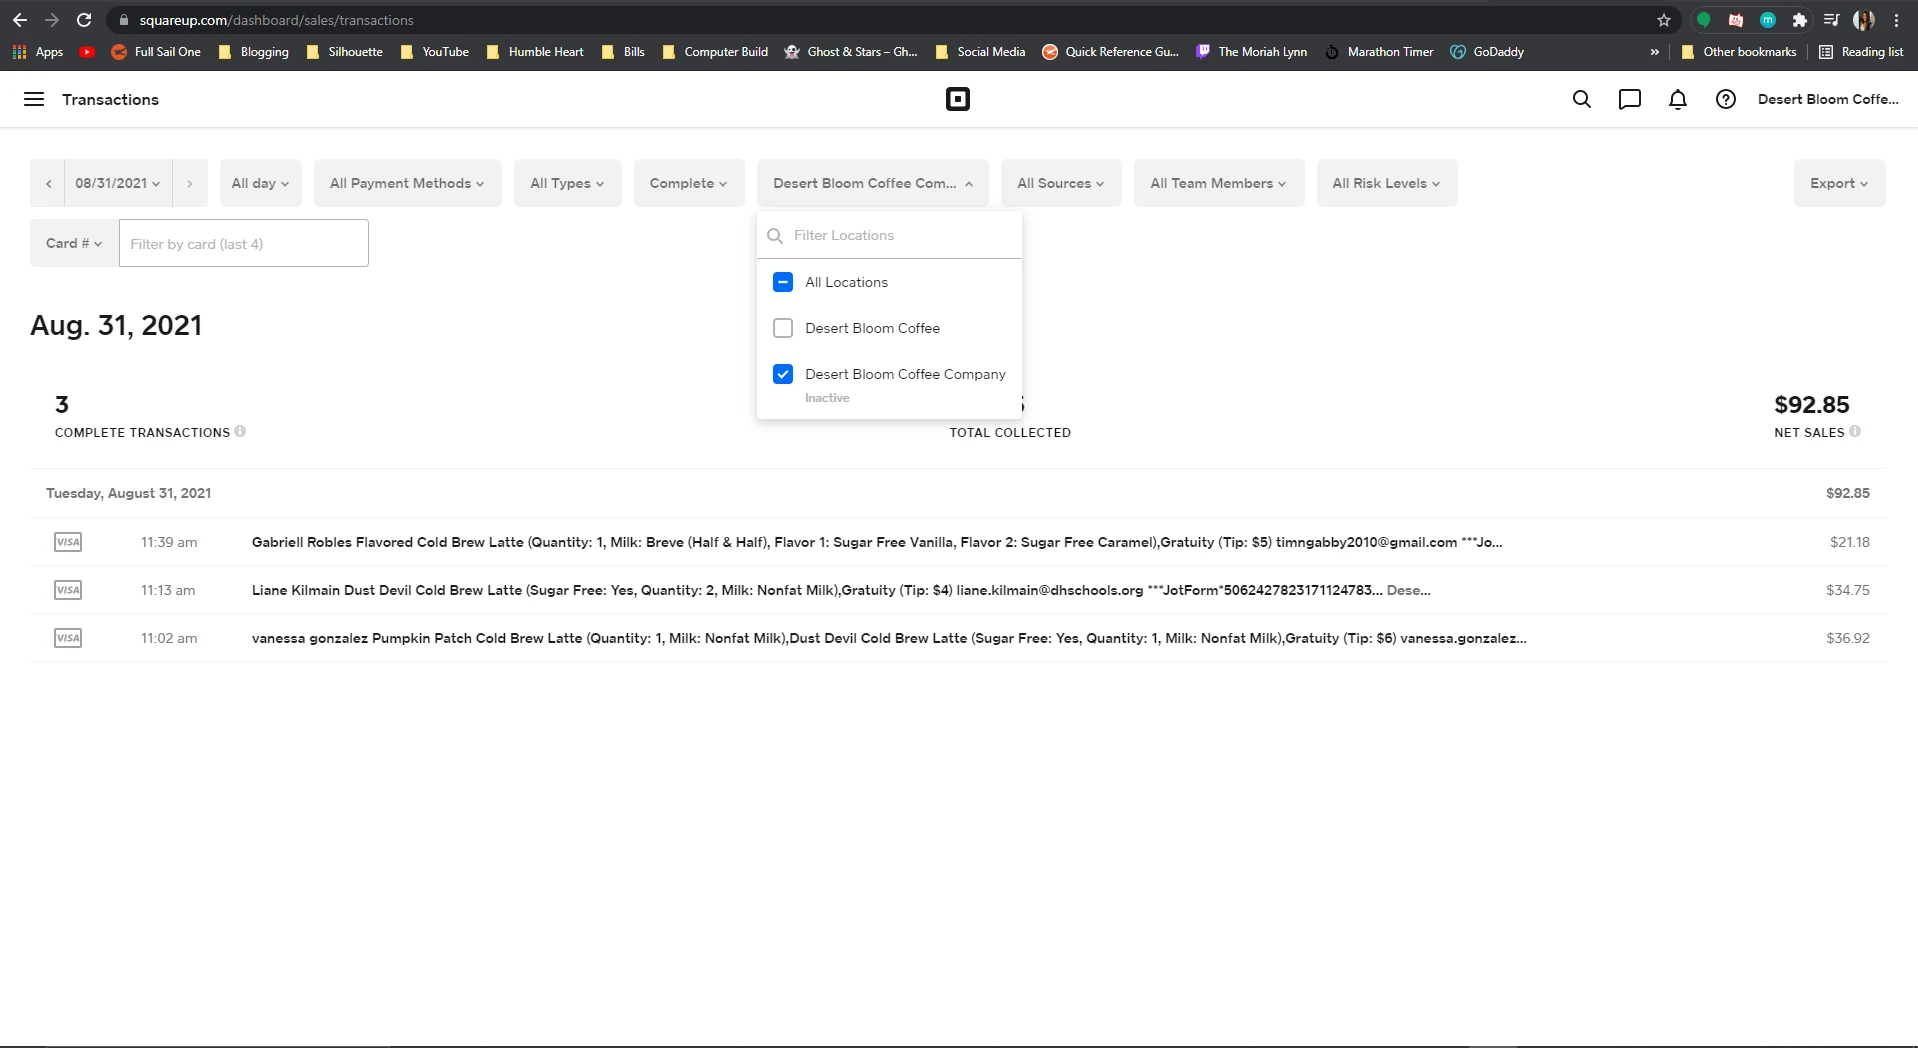Open the 08/31/2021 date selector
Image resolution: width=1918 pixels, height=1048 pixels.
[116, 182]
